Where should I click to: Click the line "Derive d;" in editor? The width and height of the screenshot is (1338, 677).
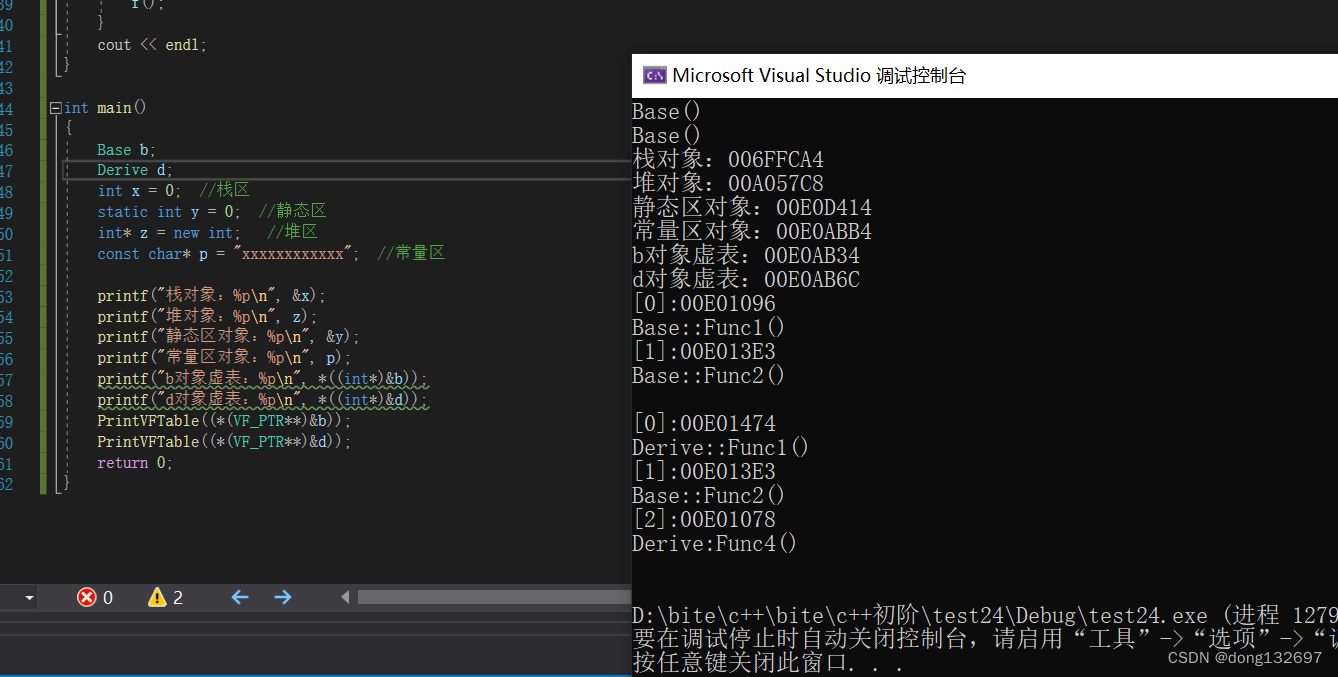pyautogui.click(x=135, y=170)
